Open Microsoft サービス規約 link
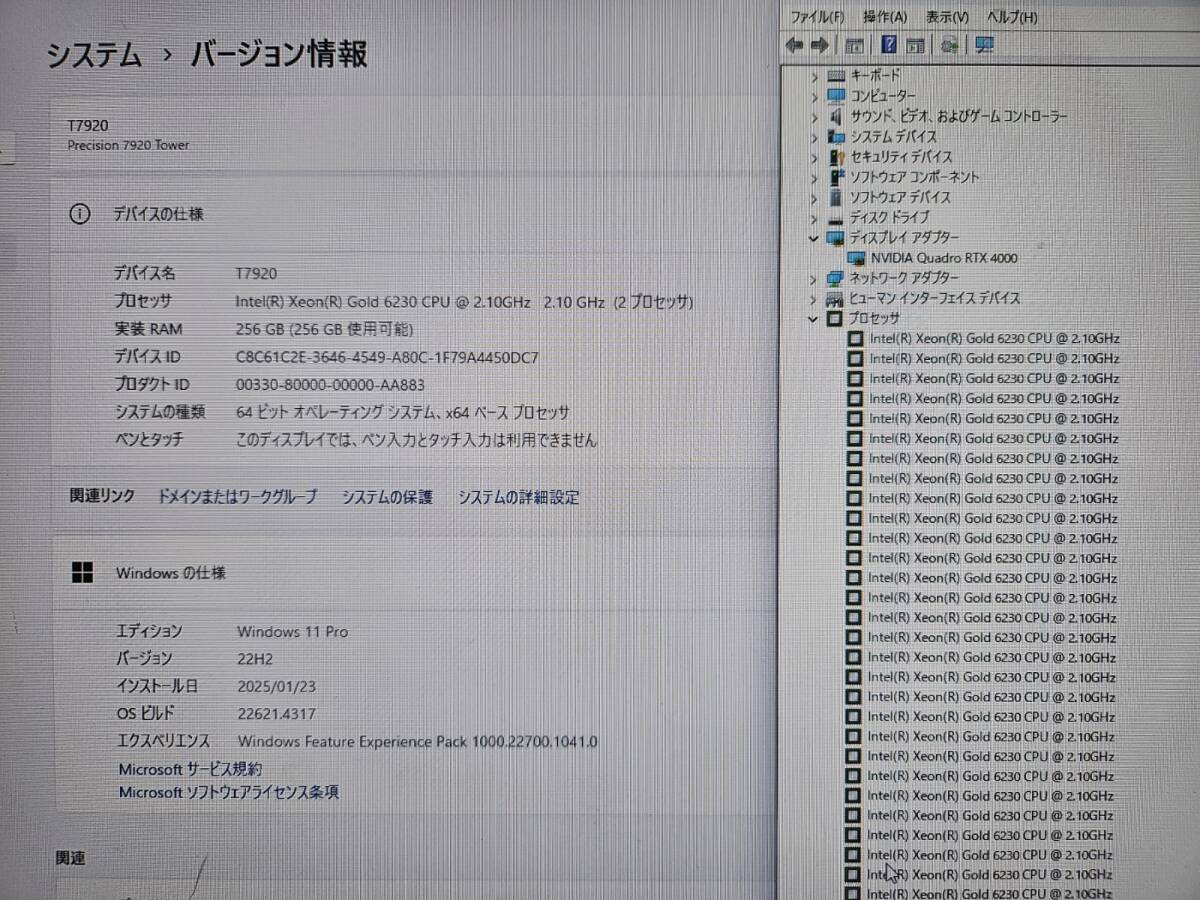This screenshot has height=900, width=1200. pos(190,769)
